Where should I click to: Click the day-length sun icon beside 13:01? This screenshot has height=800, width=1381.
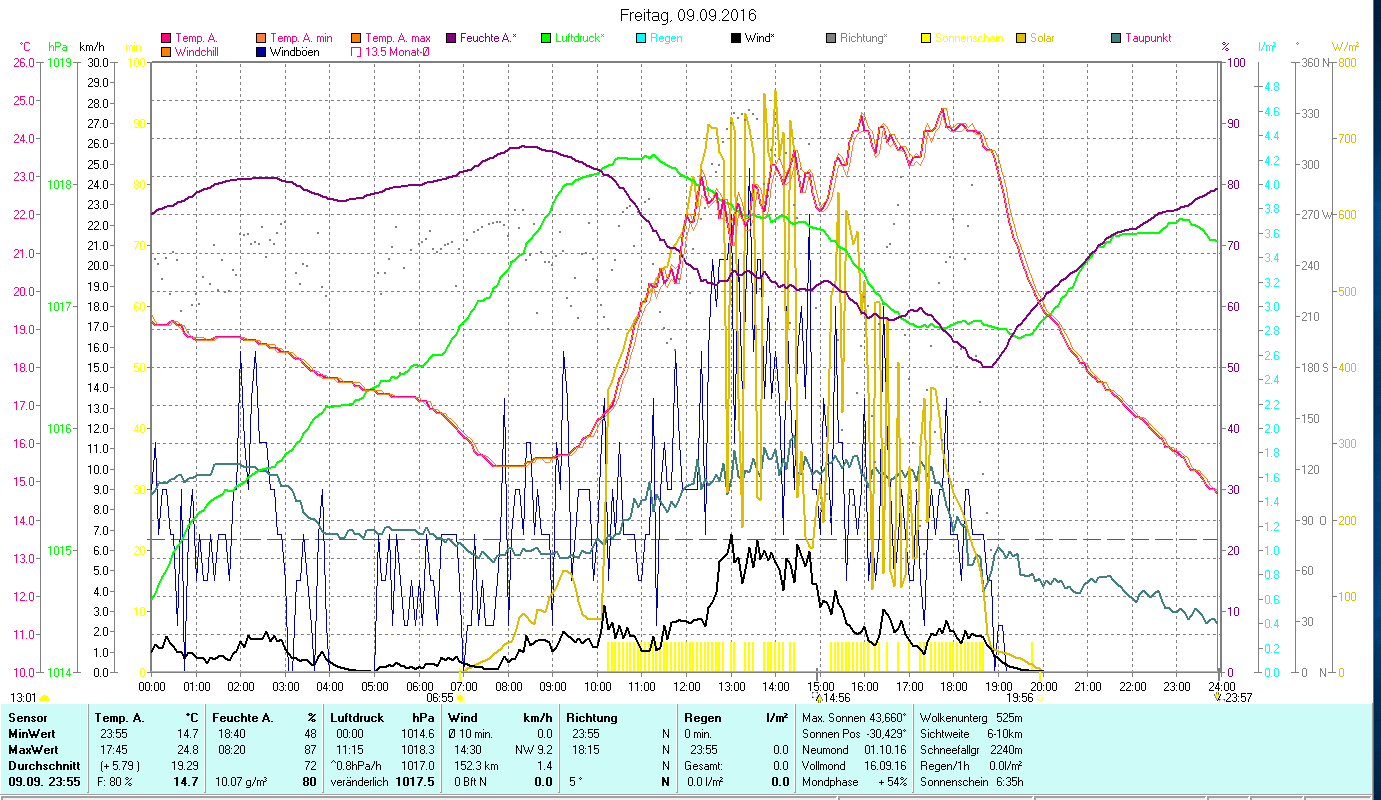[45, 698]
